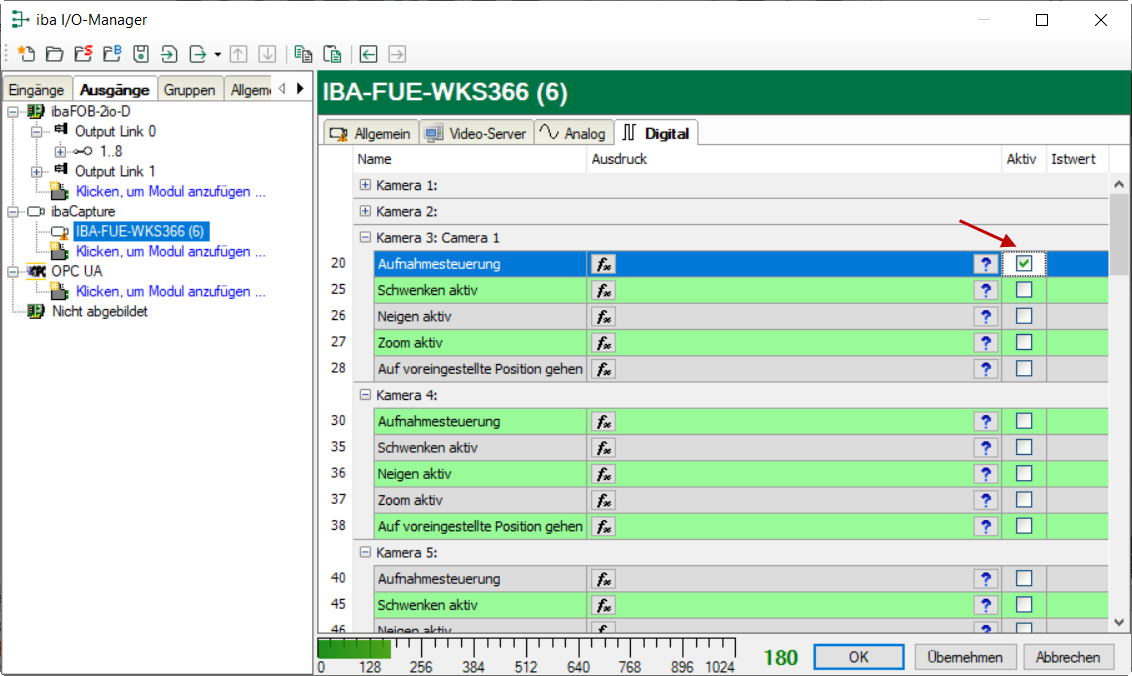Check Aktiv for Kamera 4 Aufnahmesteuerung row 30
Screen dimensions: 1132x676
pos(1024,421)
